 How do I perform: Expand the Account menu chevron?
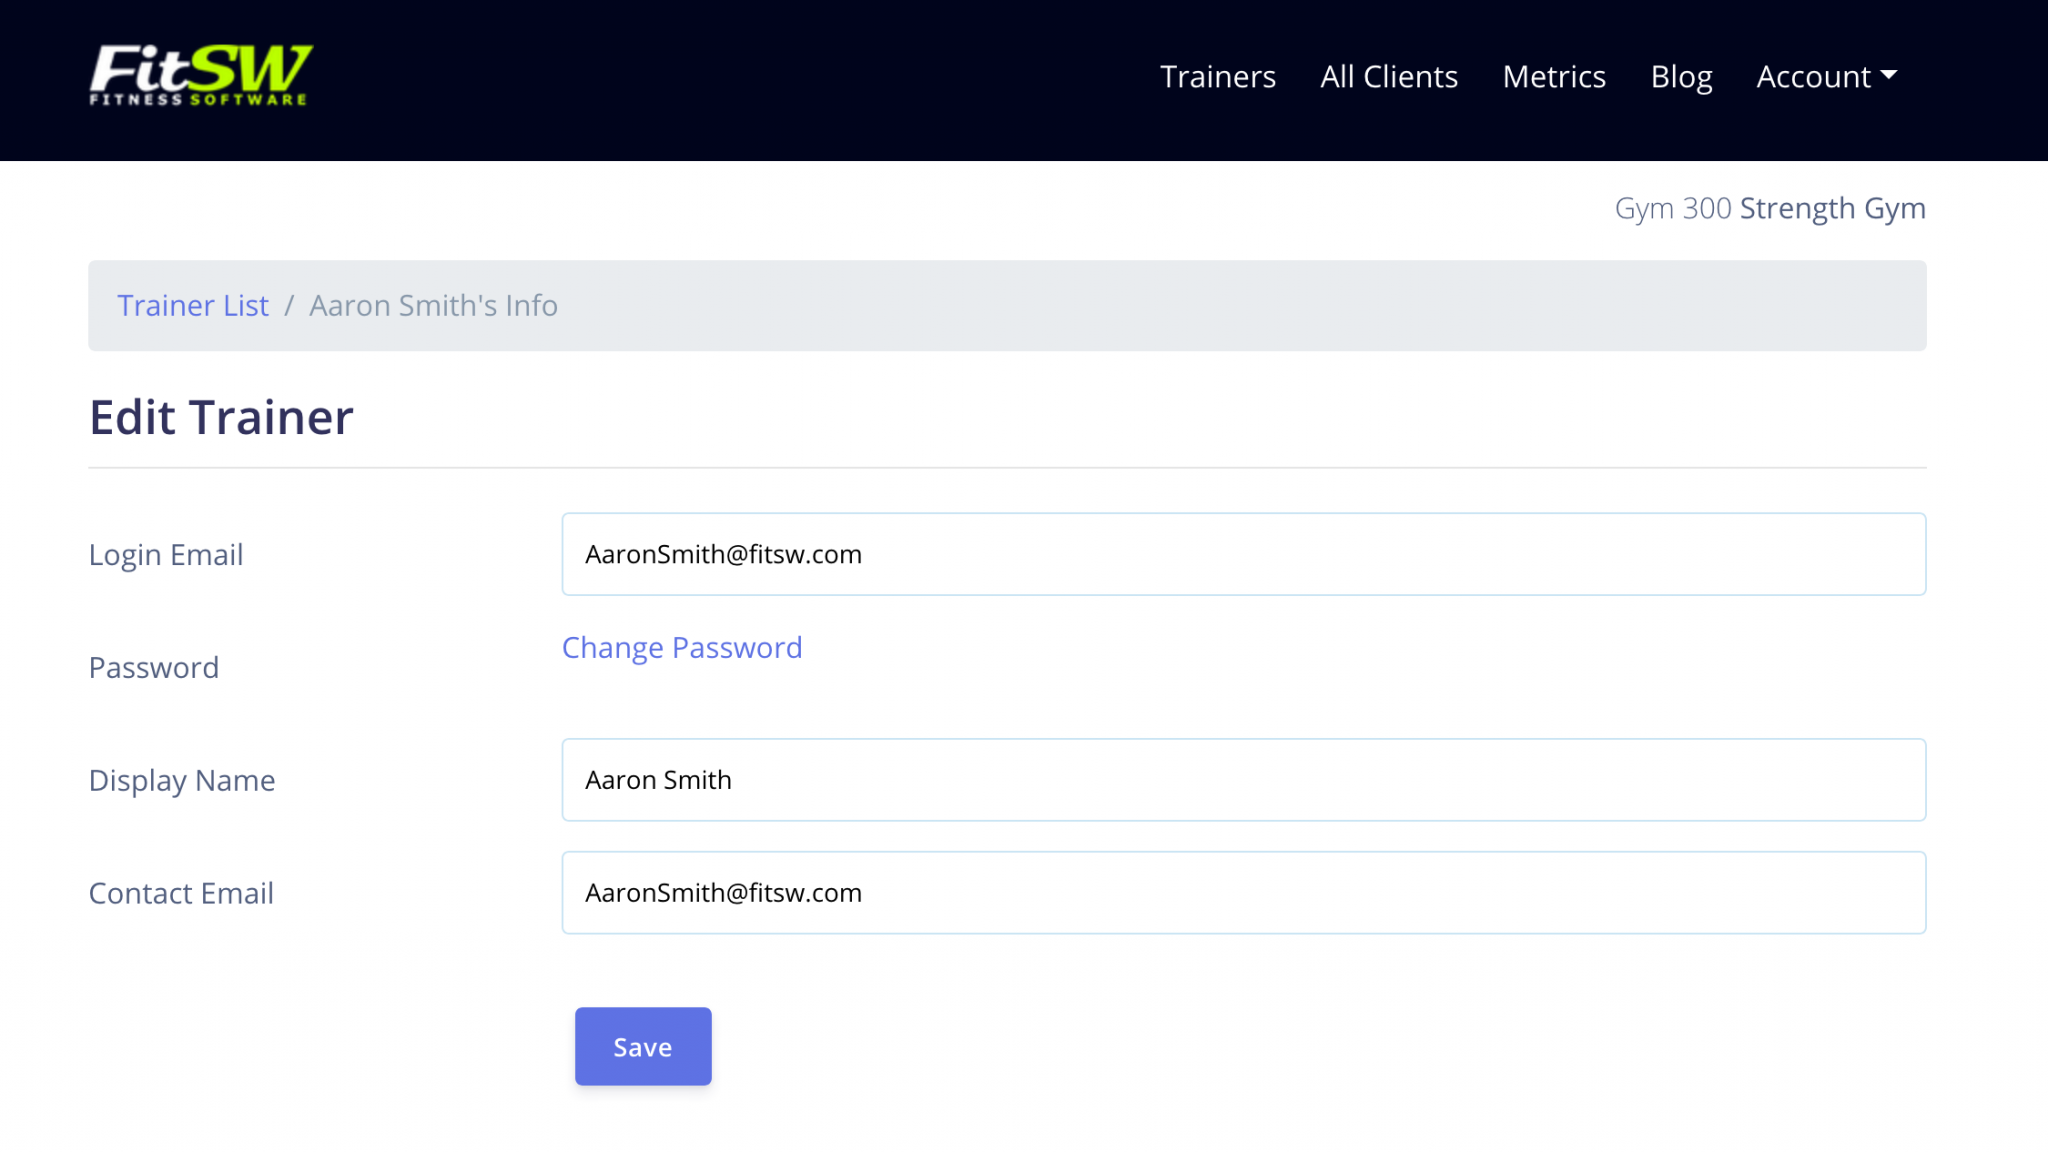[1889, 76]
